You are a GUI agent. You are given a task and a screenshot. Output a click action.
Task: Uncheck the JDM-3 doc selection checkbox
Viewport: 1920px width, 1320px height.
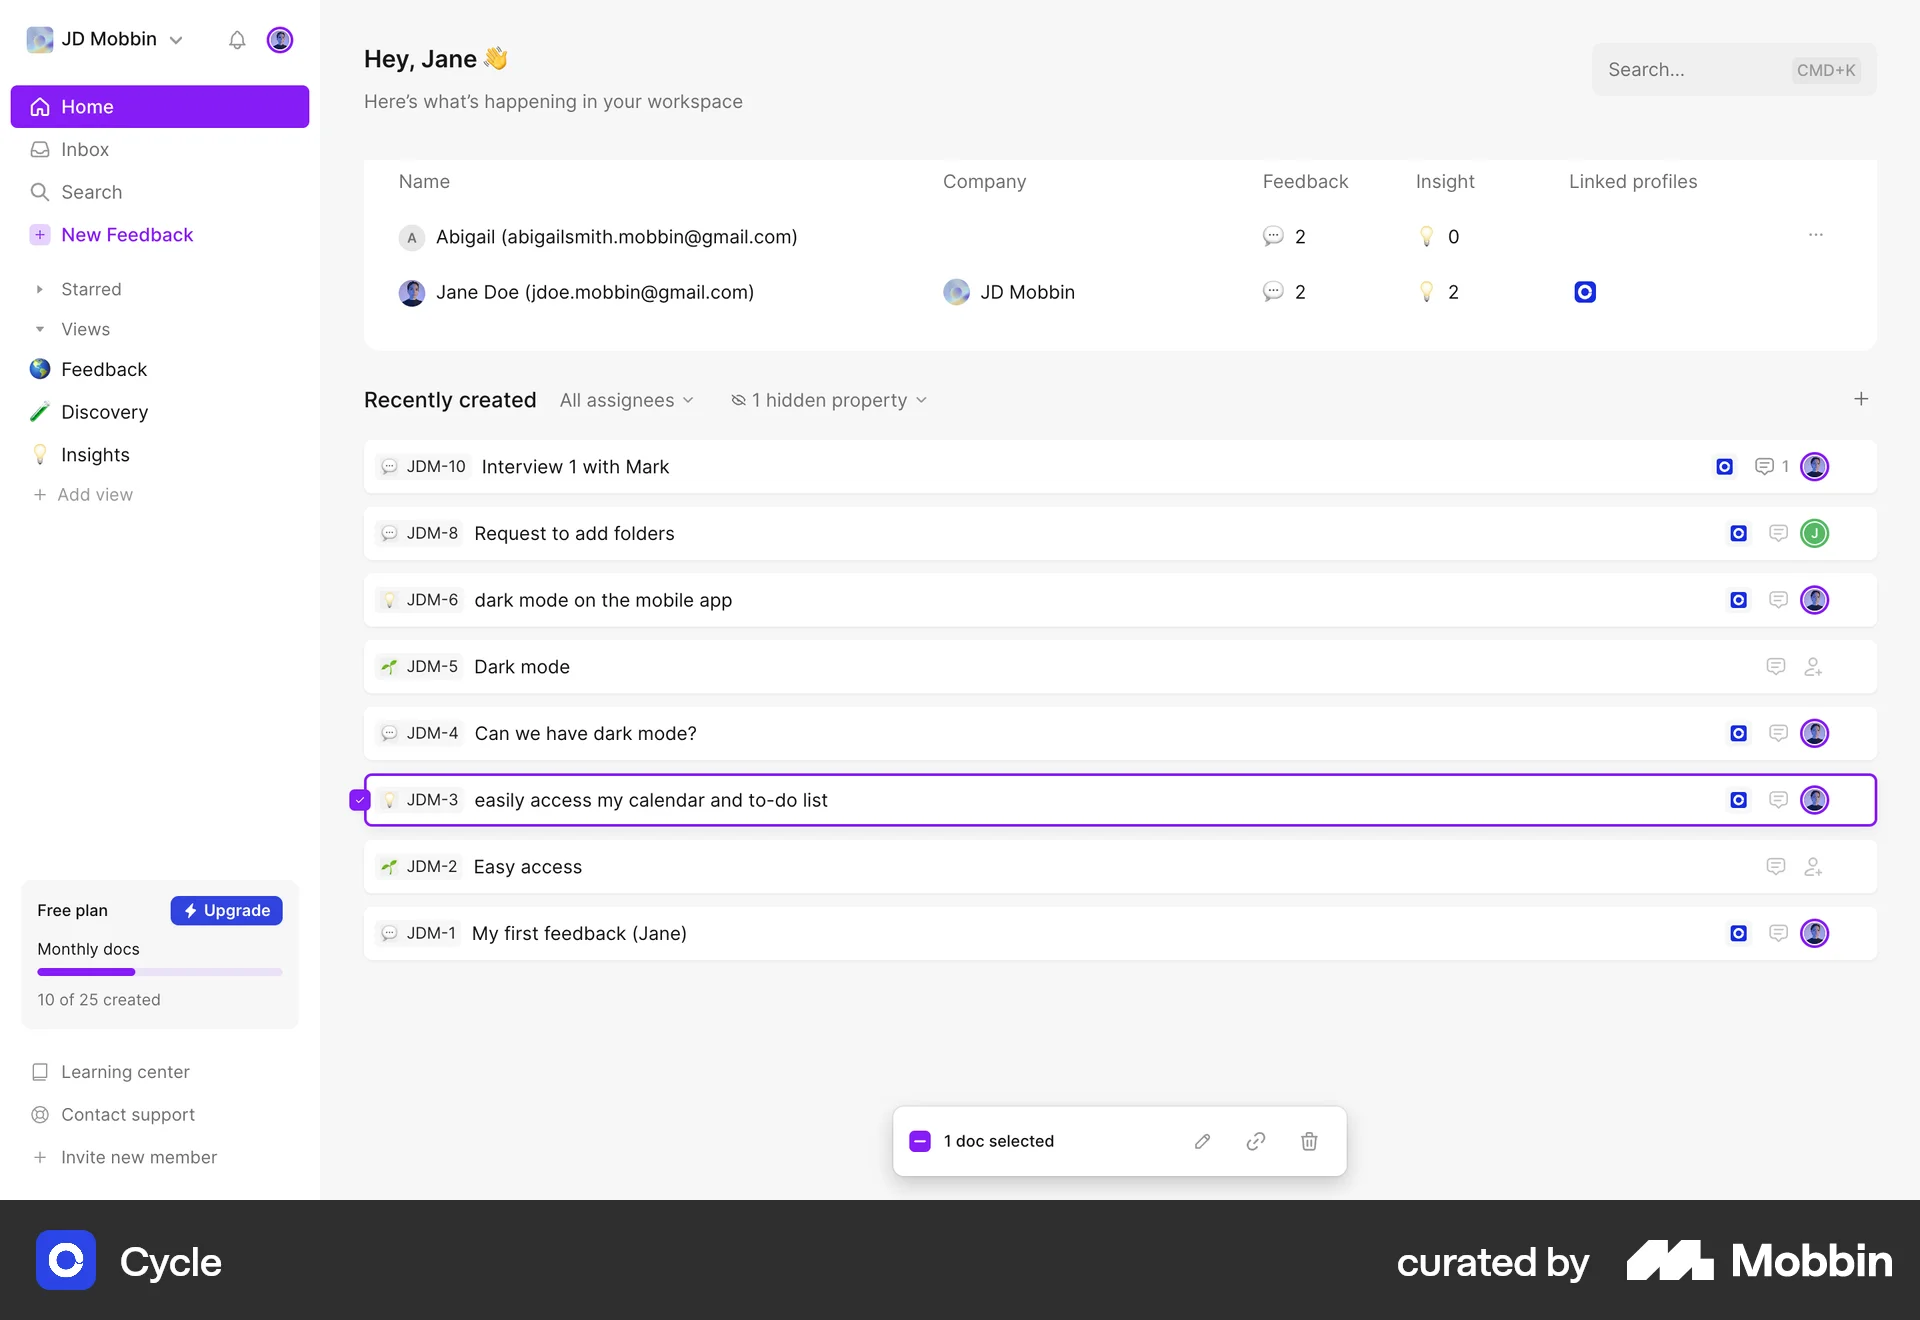(x=359, y=800)
